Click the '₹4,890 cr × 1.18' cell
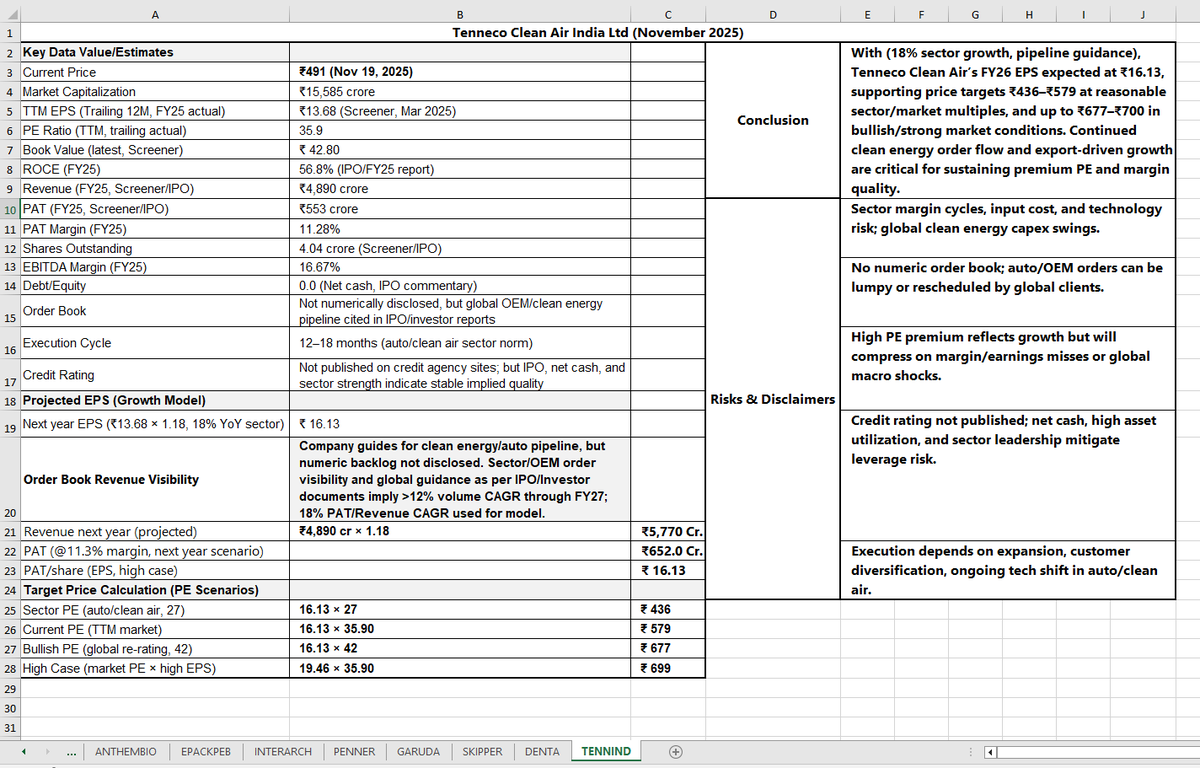 pyautogui.click(x=459, y=531)
